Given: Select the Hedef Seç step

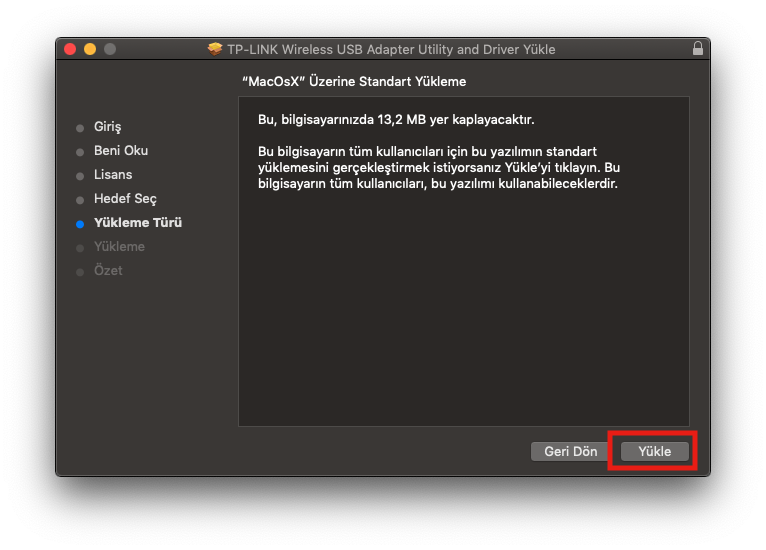Looking at the screenshot, I should (125, 199).
